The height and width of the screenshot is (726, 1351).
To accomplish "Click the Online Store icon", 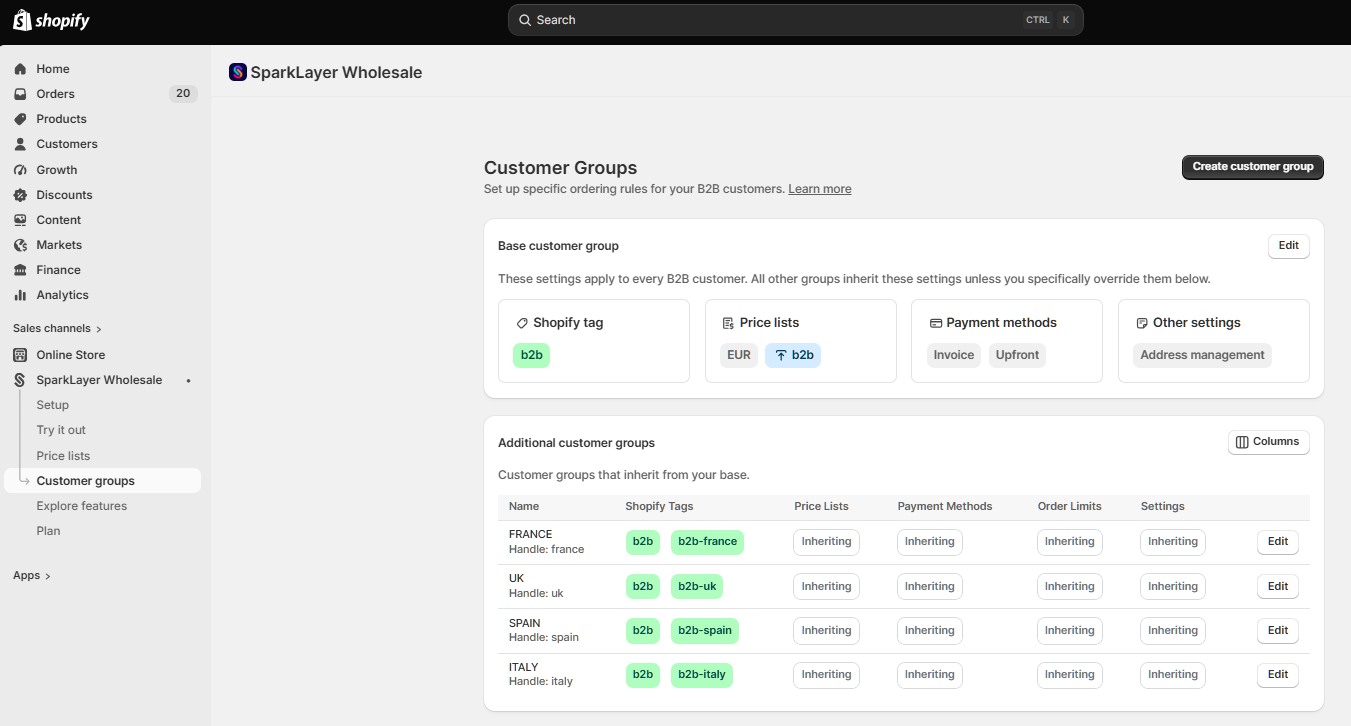I will coord(20,355).
